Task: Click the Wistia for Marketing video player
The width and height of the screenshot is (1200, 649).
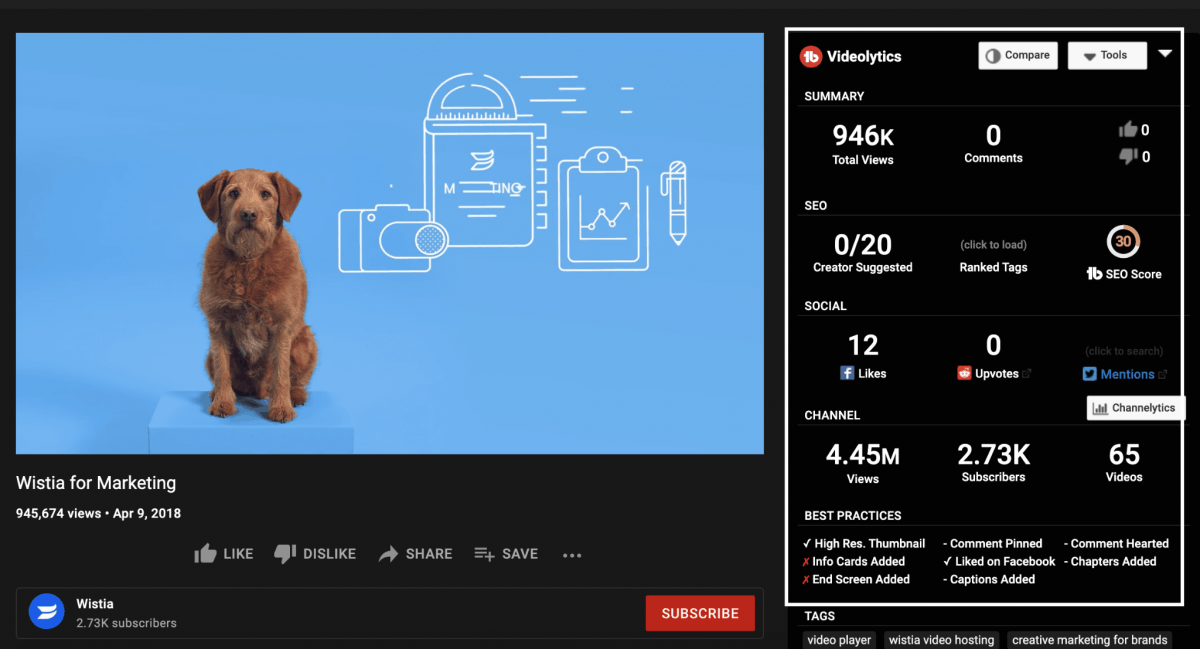Action: (390, 243)
